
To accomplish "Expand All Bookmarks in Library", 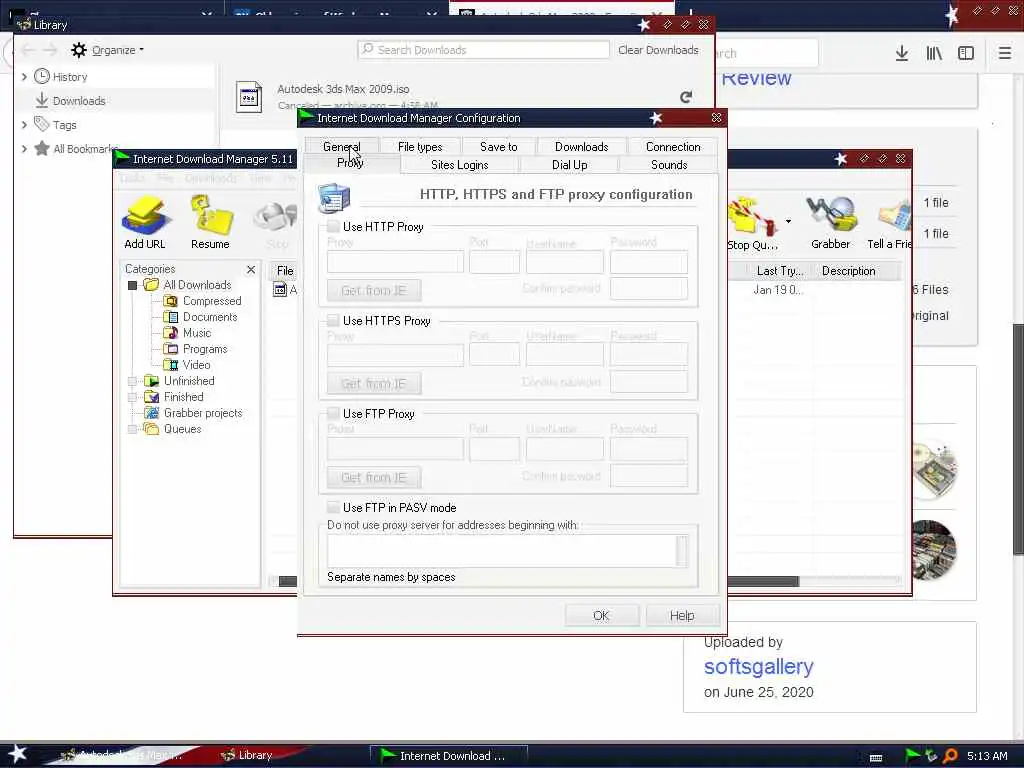I will [24, 149].
